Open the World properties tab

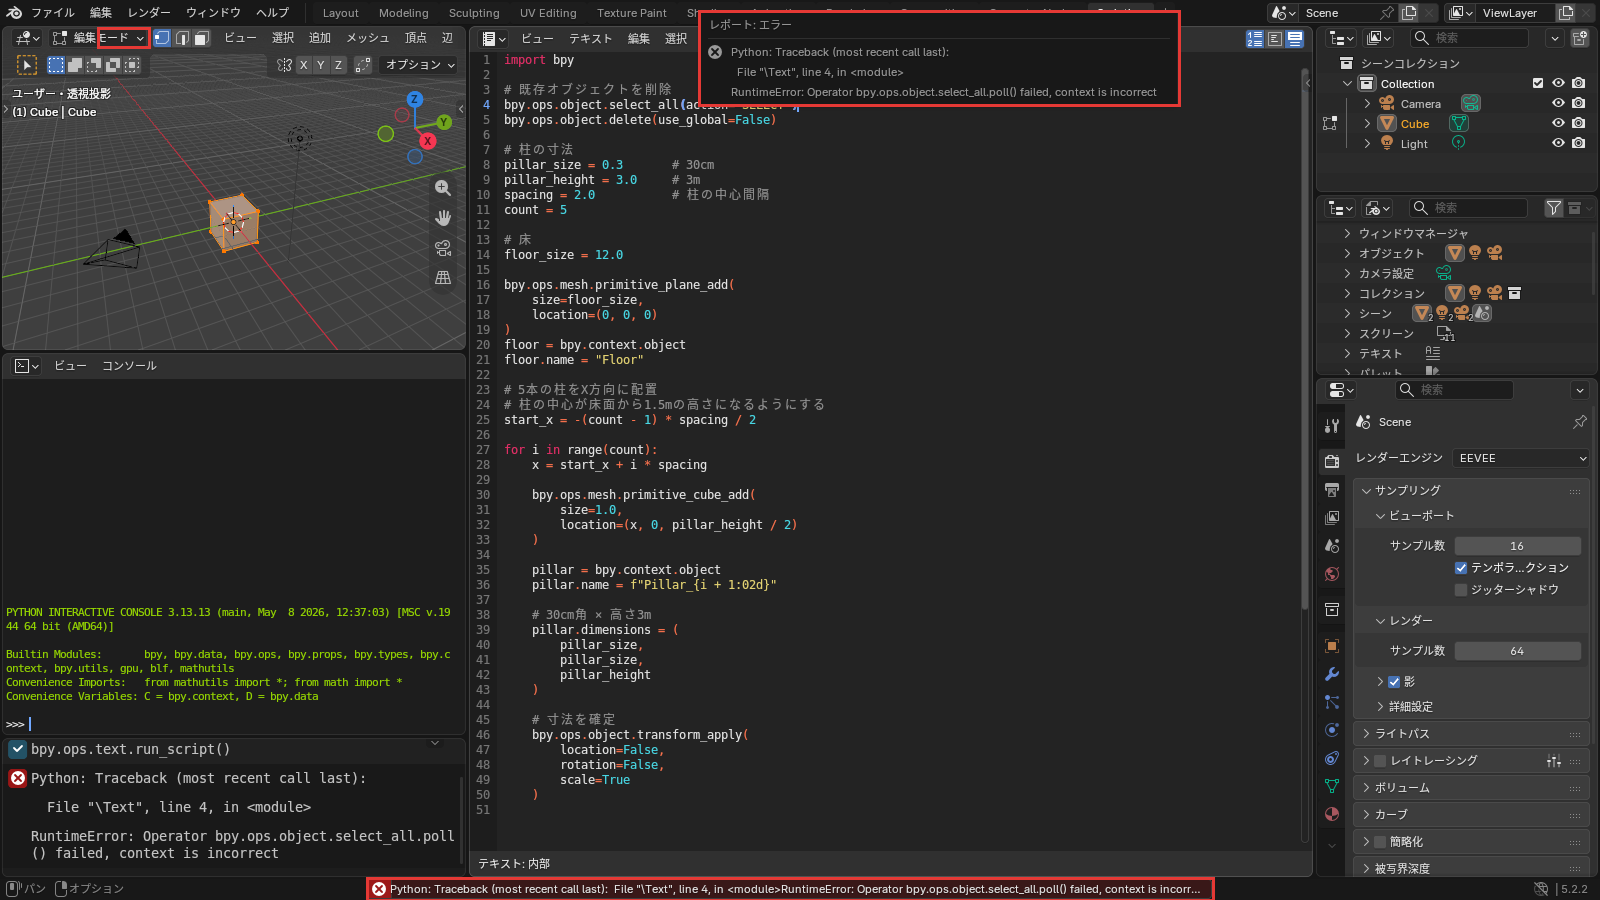[1332, 574]
